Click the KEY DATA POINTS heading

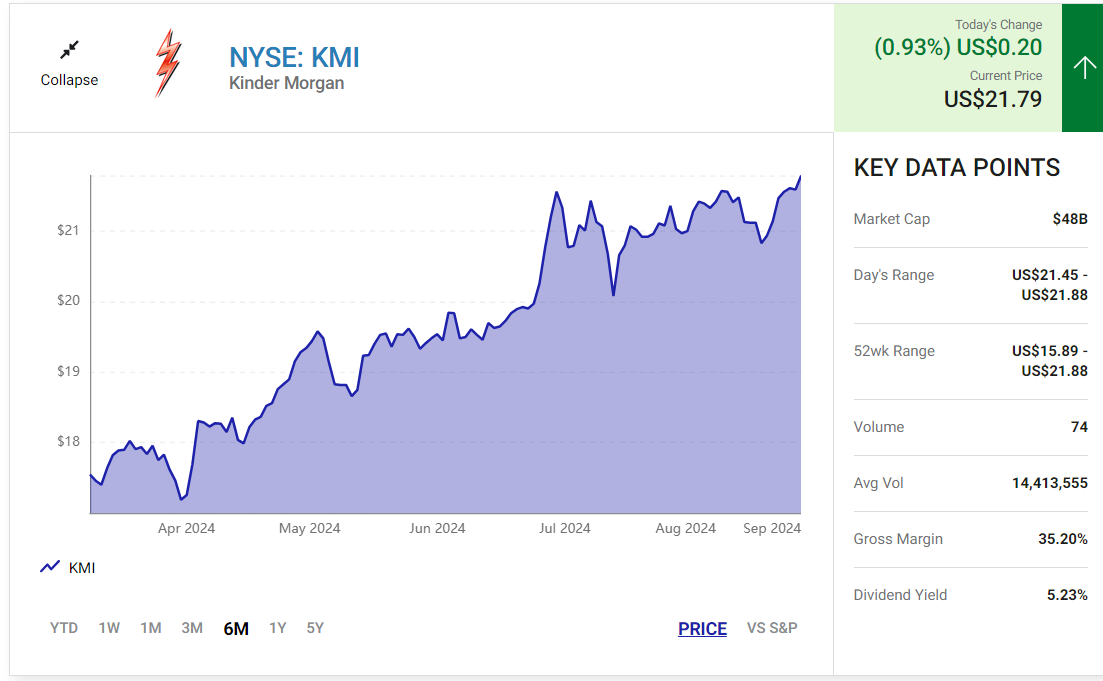(x=957, y=167)
